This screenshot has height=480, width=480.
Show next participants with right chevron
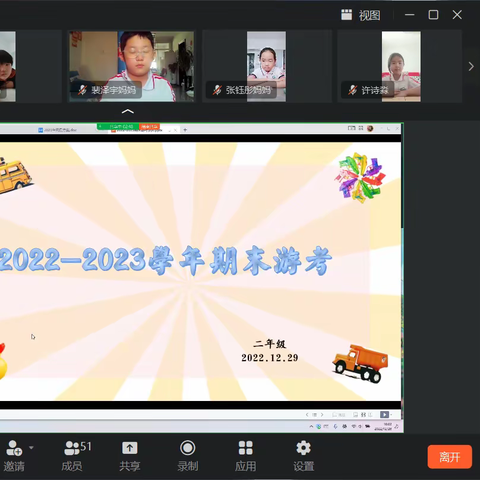coord(471,66)
